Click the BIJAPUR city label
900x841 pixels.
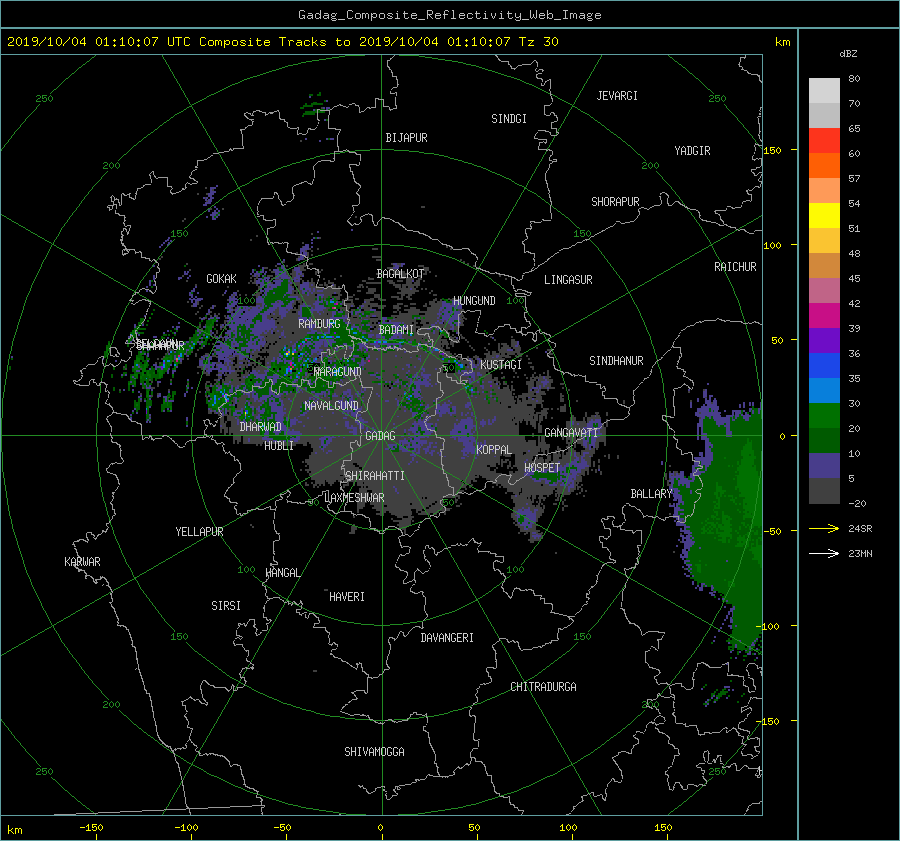[406, 138]
